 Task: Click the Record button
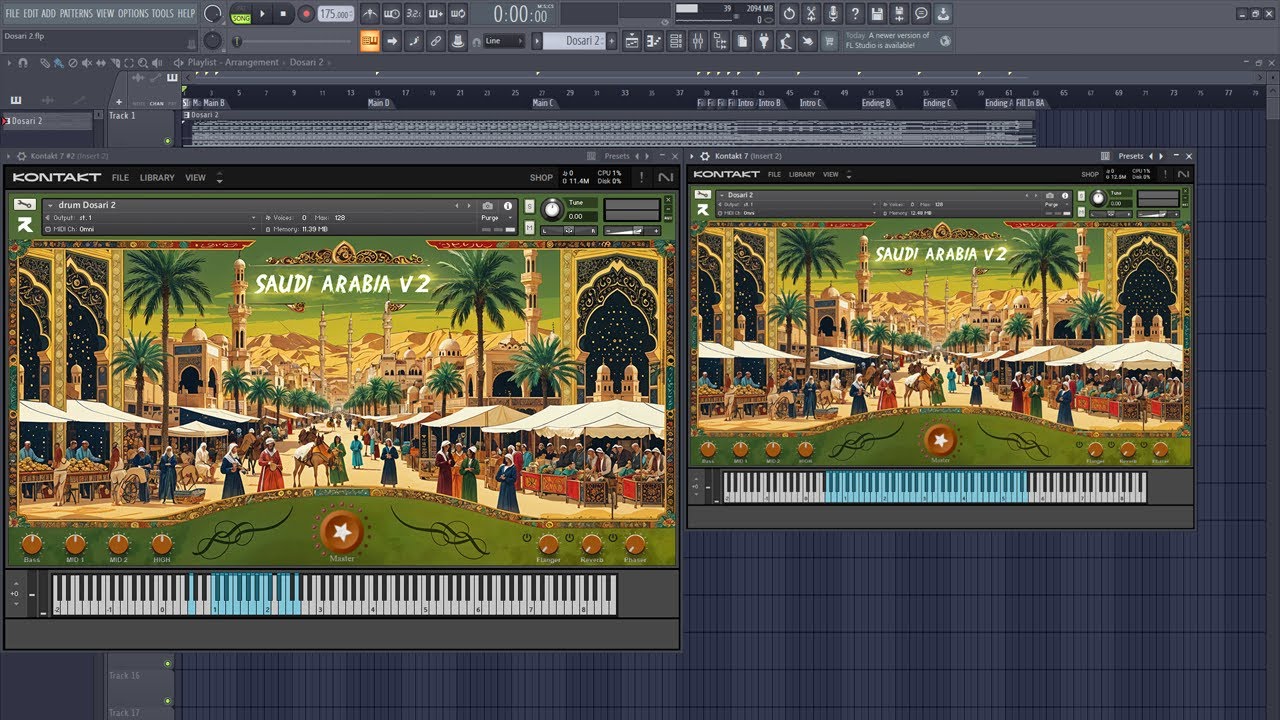[306, 13]
